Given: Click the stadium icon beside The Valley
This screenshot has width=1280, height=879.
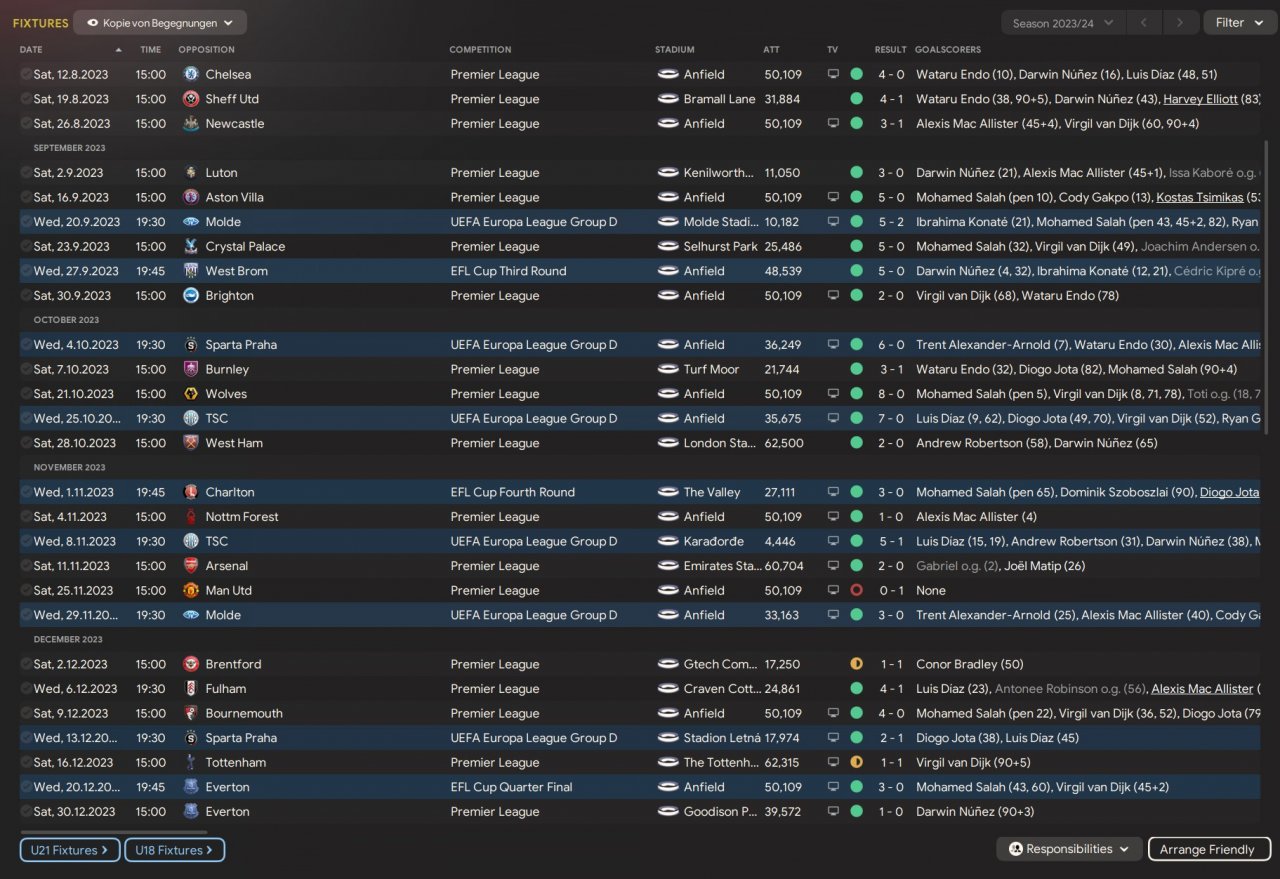Looking at the screenshot, I should [668, 492].
